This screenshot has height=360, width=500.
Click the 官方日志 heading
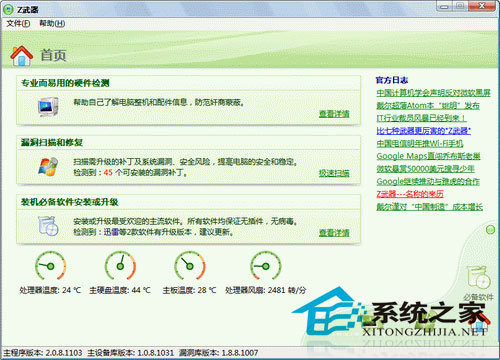point(392,80)
